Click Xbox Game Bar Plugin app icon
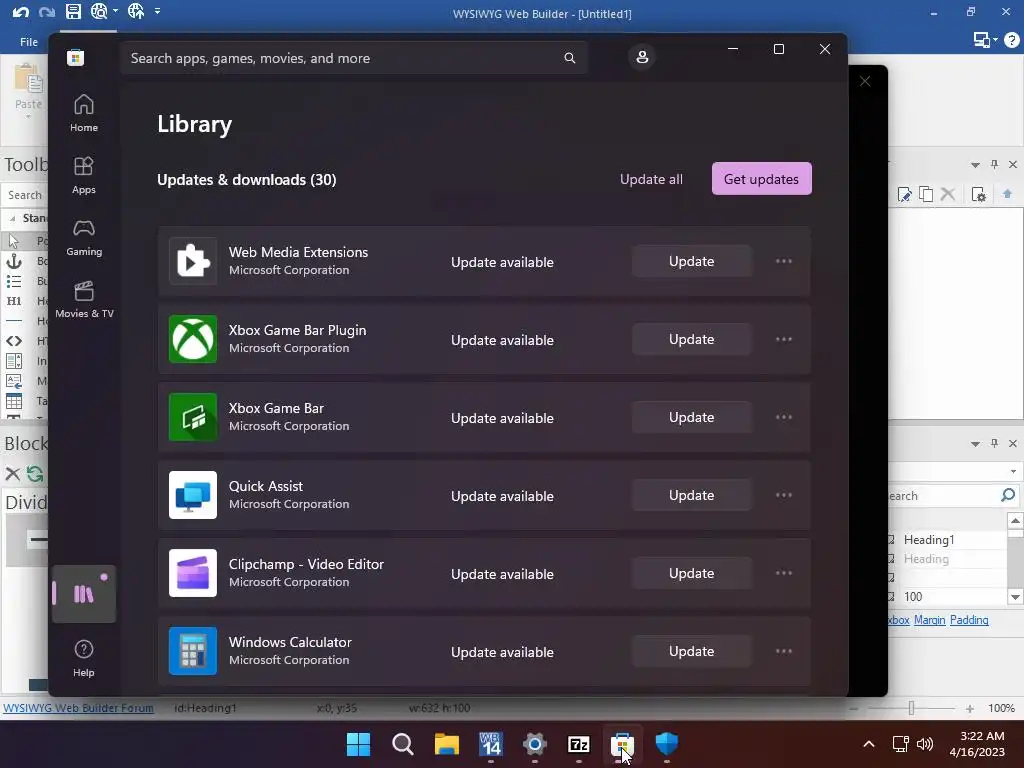 pyautogui.click(x=193, y=339)
